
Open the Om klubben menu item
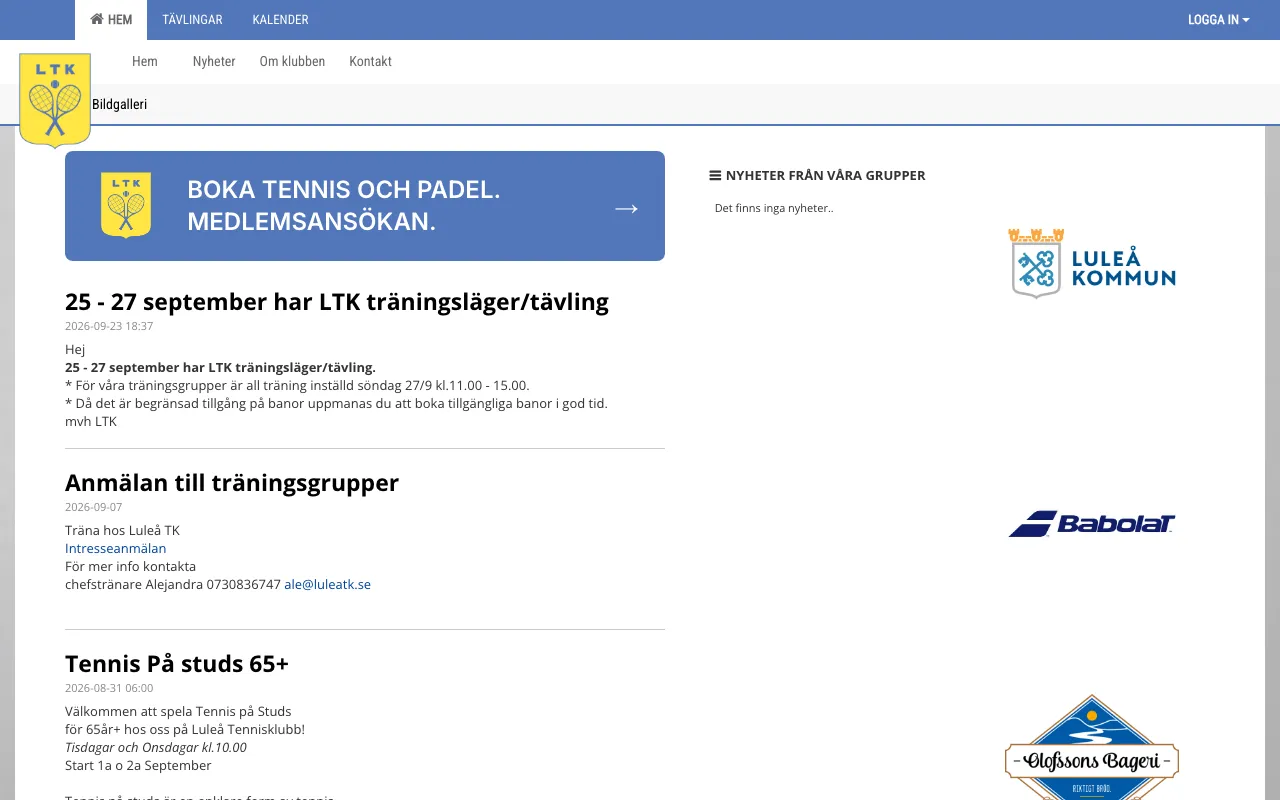292,61
